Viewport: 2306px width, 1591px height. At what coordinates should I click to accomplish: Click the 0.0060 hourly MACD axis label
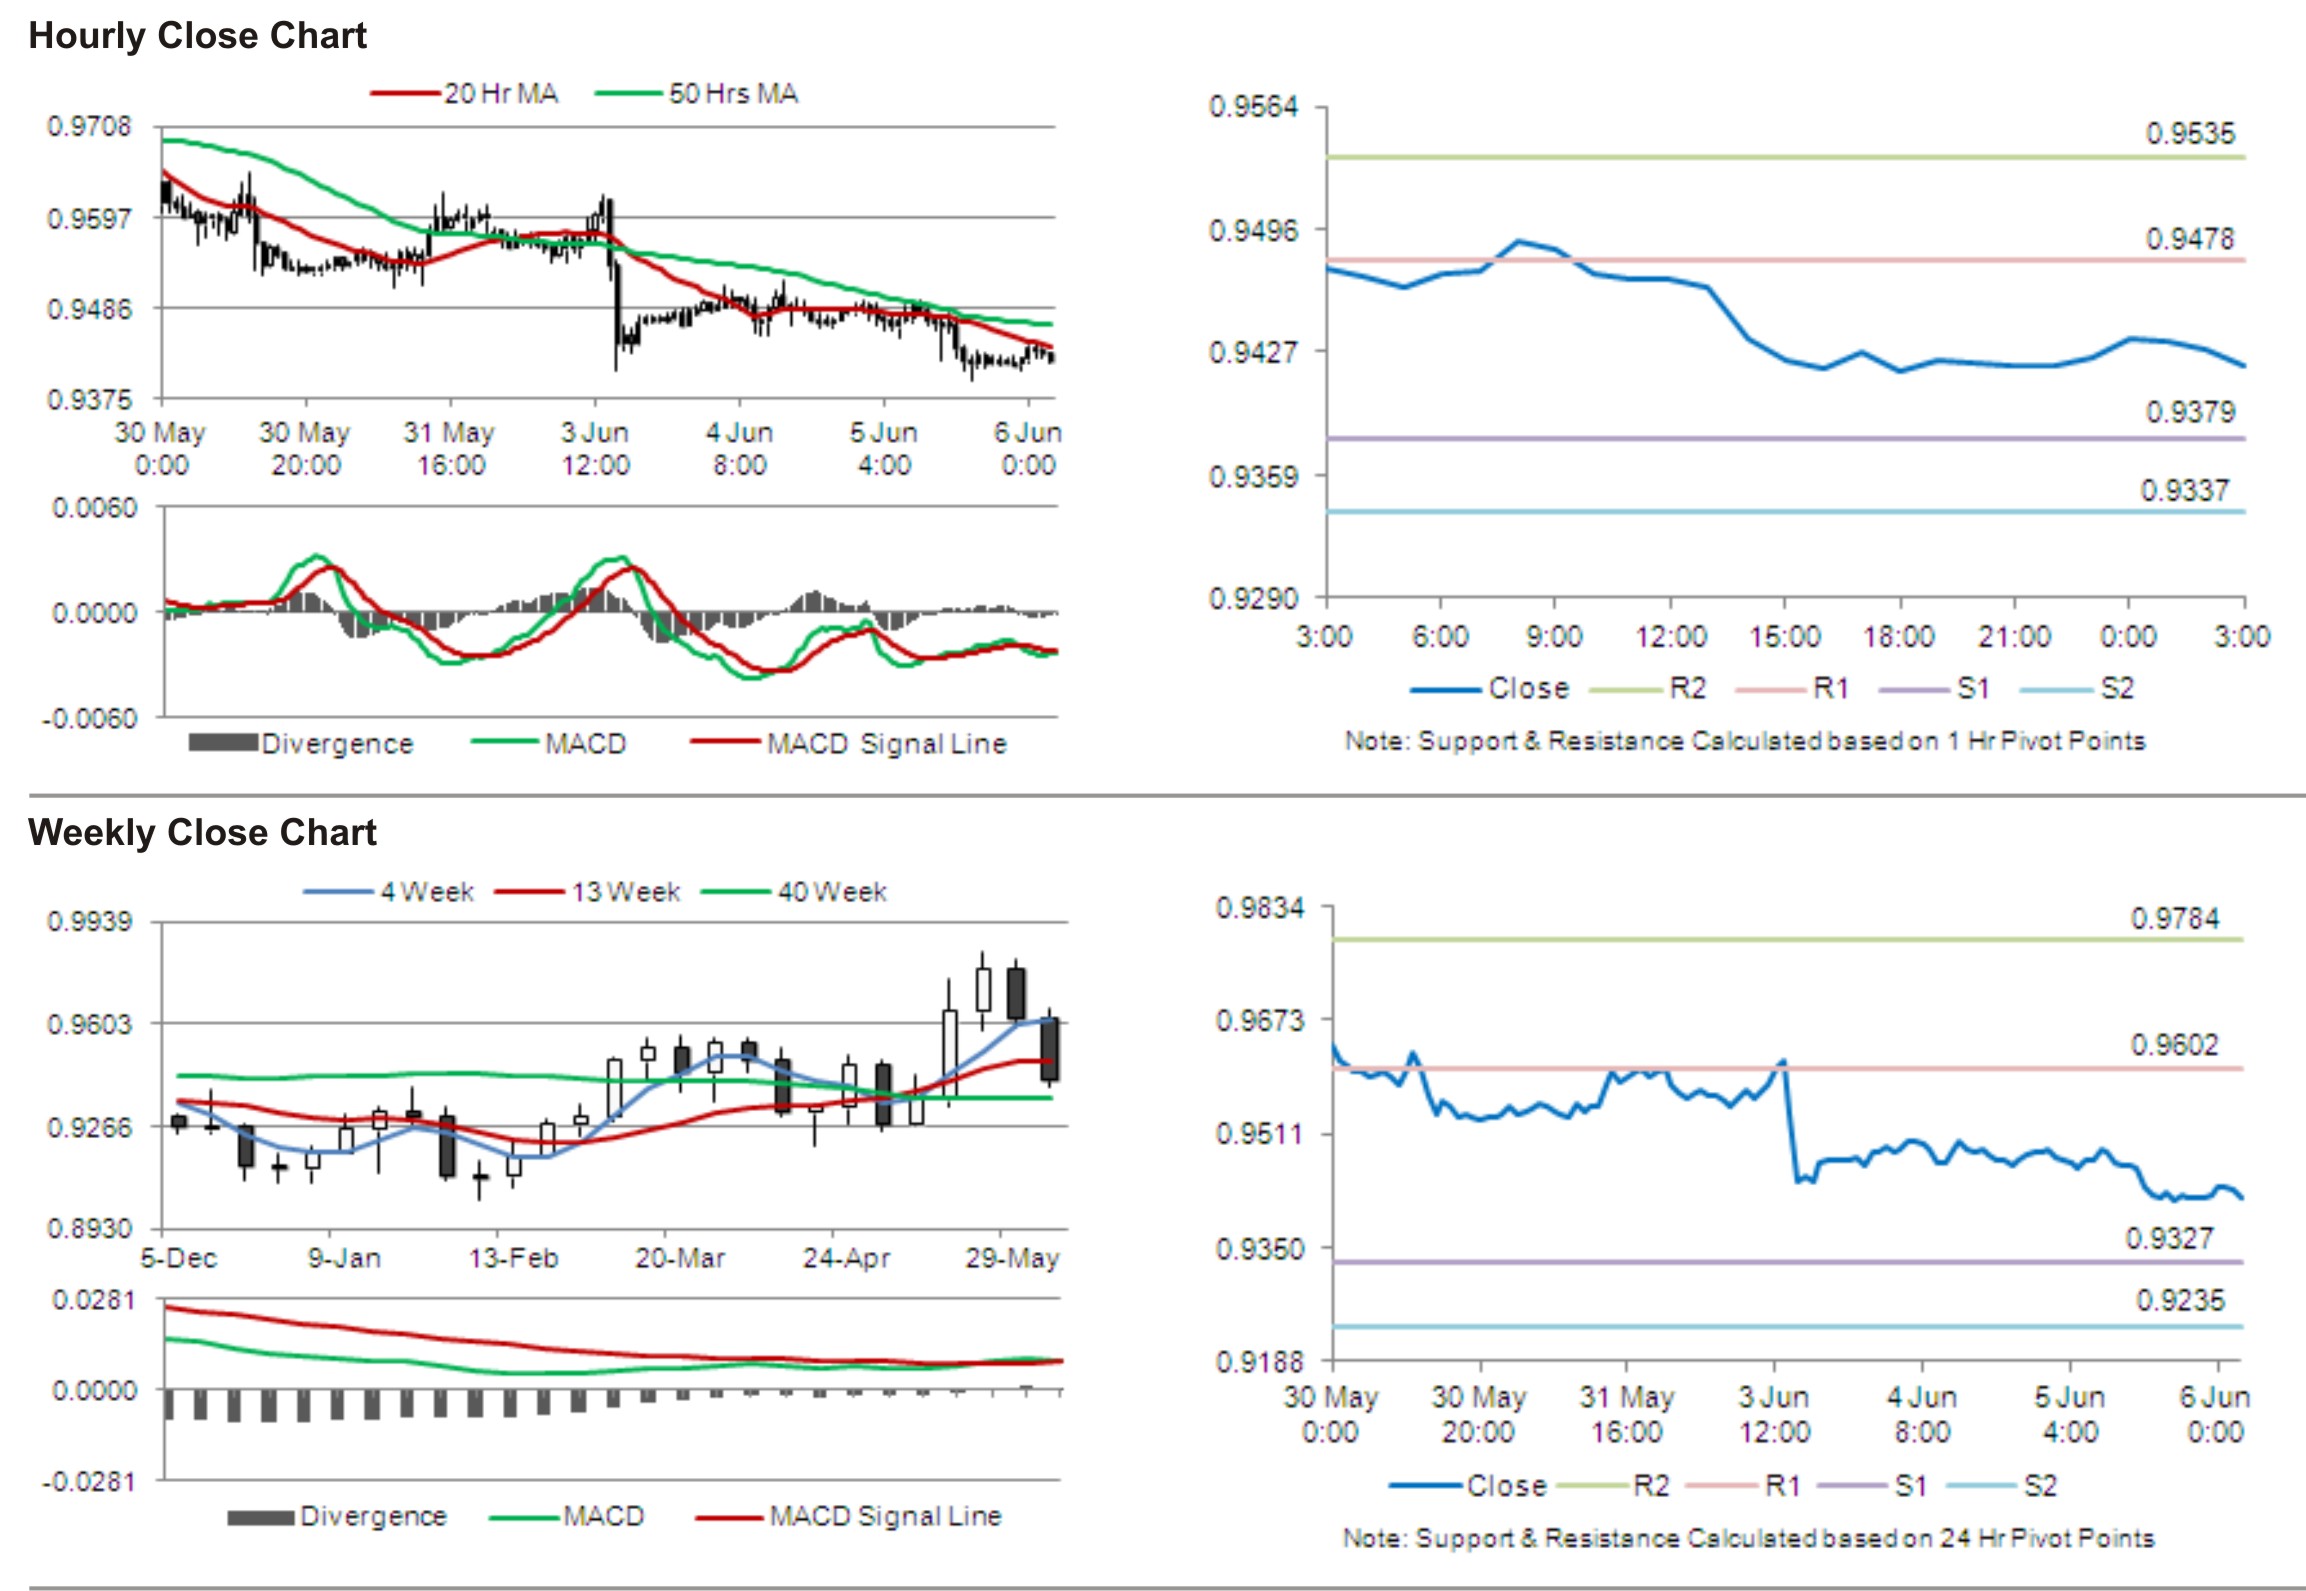94,508
